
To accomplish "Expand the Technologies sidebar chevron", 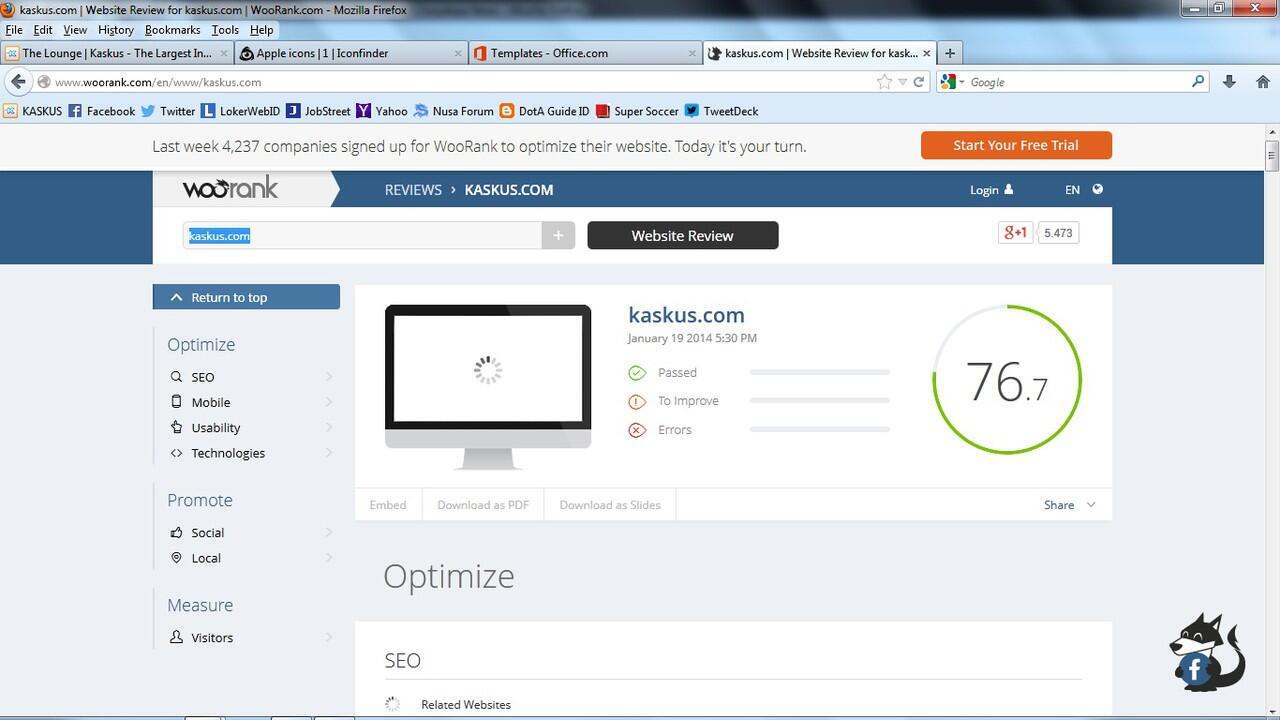I will [329, 453].
